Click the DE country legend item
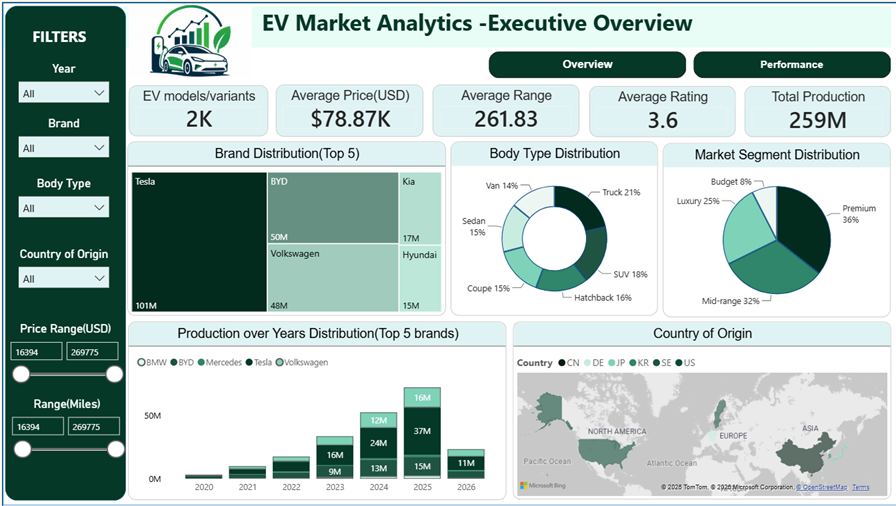The width and height of the screenshot is (896, 506). coord(594,363)
